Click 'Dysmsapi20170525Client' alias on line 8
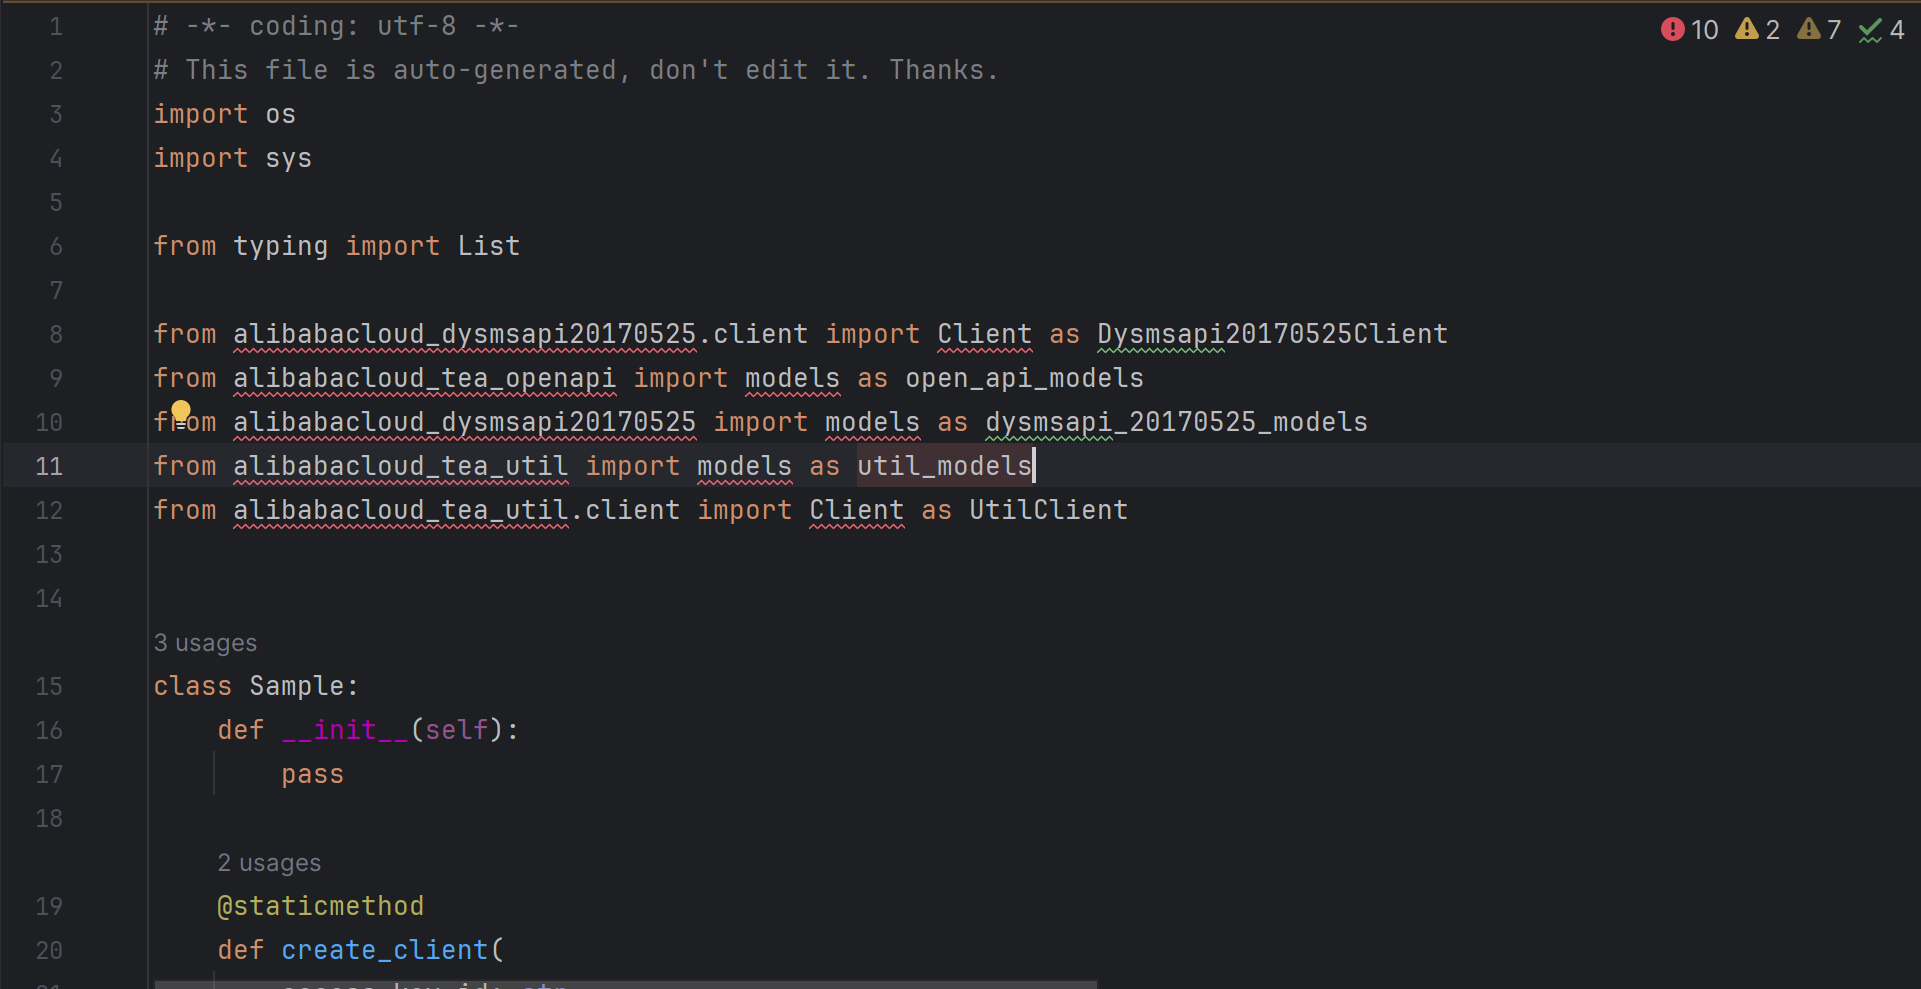Screen dimensions: 1921x989 tap(1272, 334)
